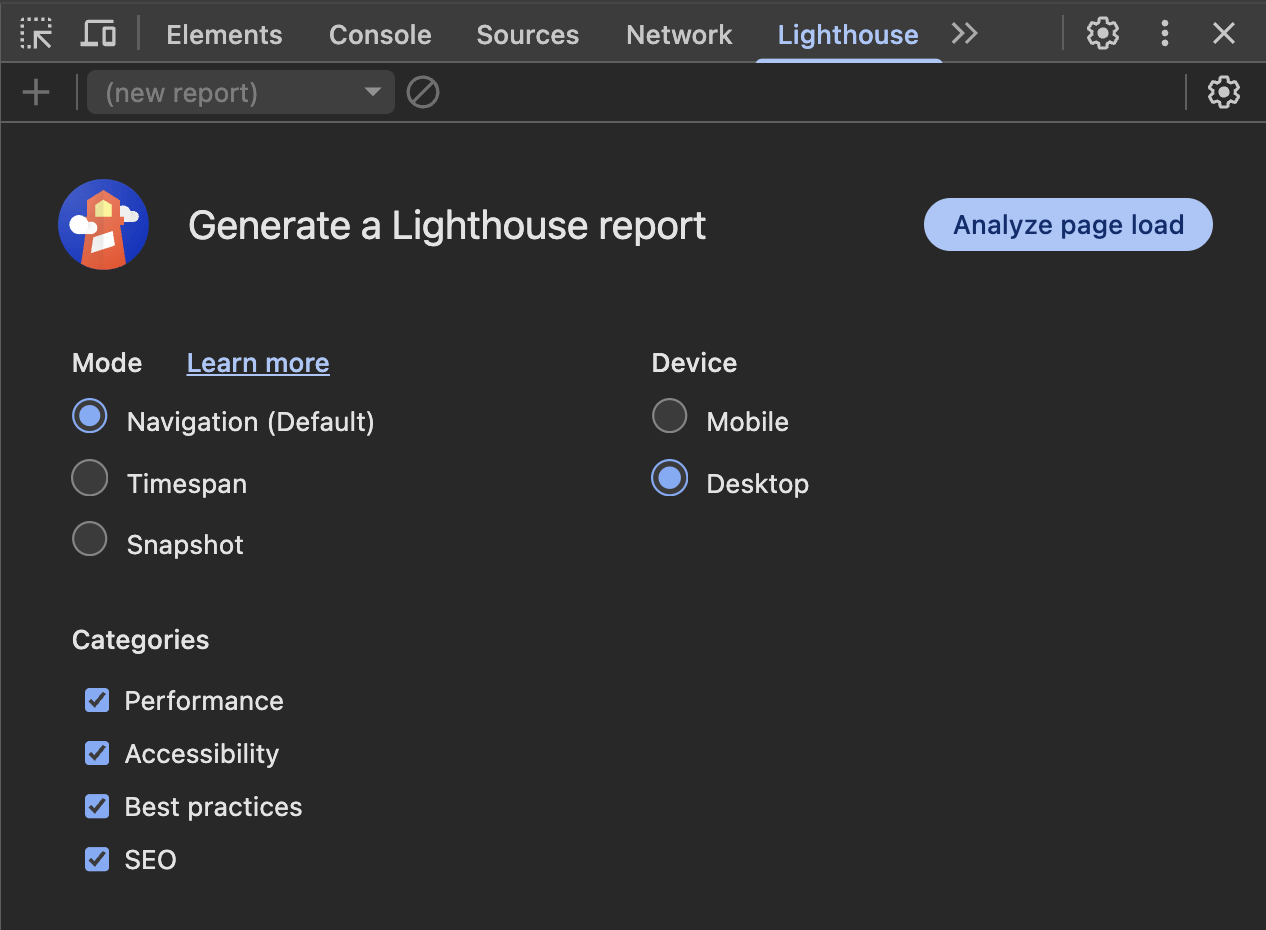The height and width of the screenshot is (930, 1266).
Task: Expand the more tabs chevron
Action: pyautogui.click(x=964, y=34)
